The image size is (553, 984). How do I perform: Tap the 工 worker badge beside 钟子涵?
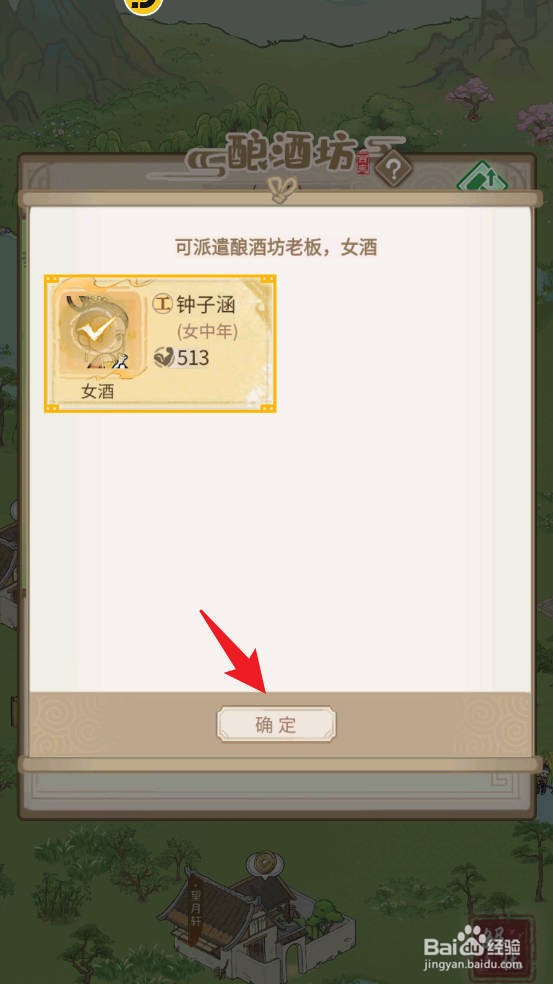[x=163, y=304]
